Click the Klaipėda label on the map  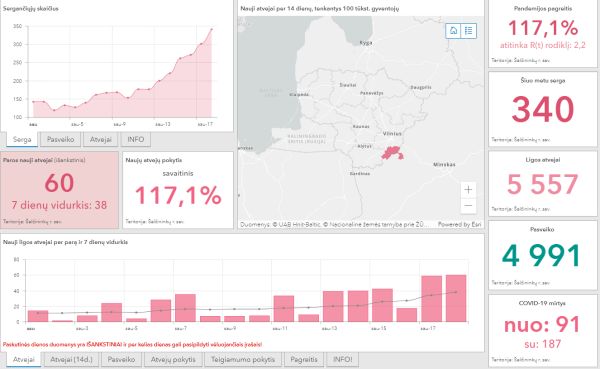pos(299,95)
